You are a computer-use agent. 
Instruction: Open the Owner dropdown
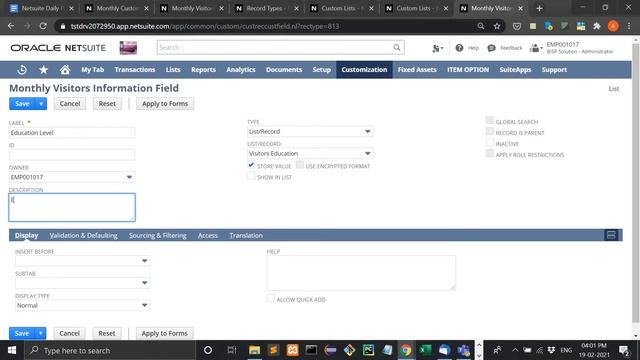[72, 177]
